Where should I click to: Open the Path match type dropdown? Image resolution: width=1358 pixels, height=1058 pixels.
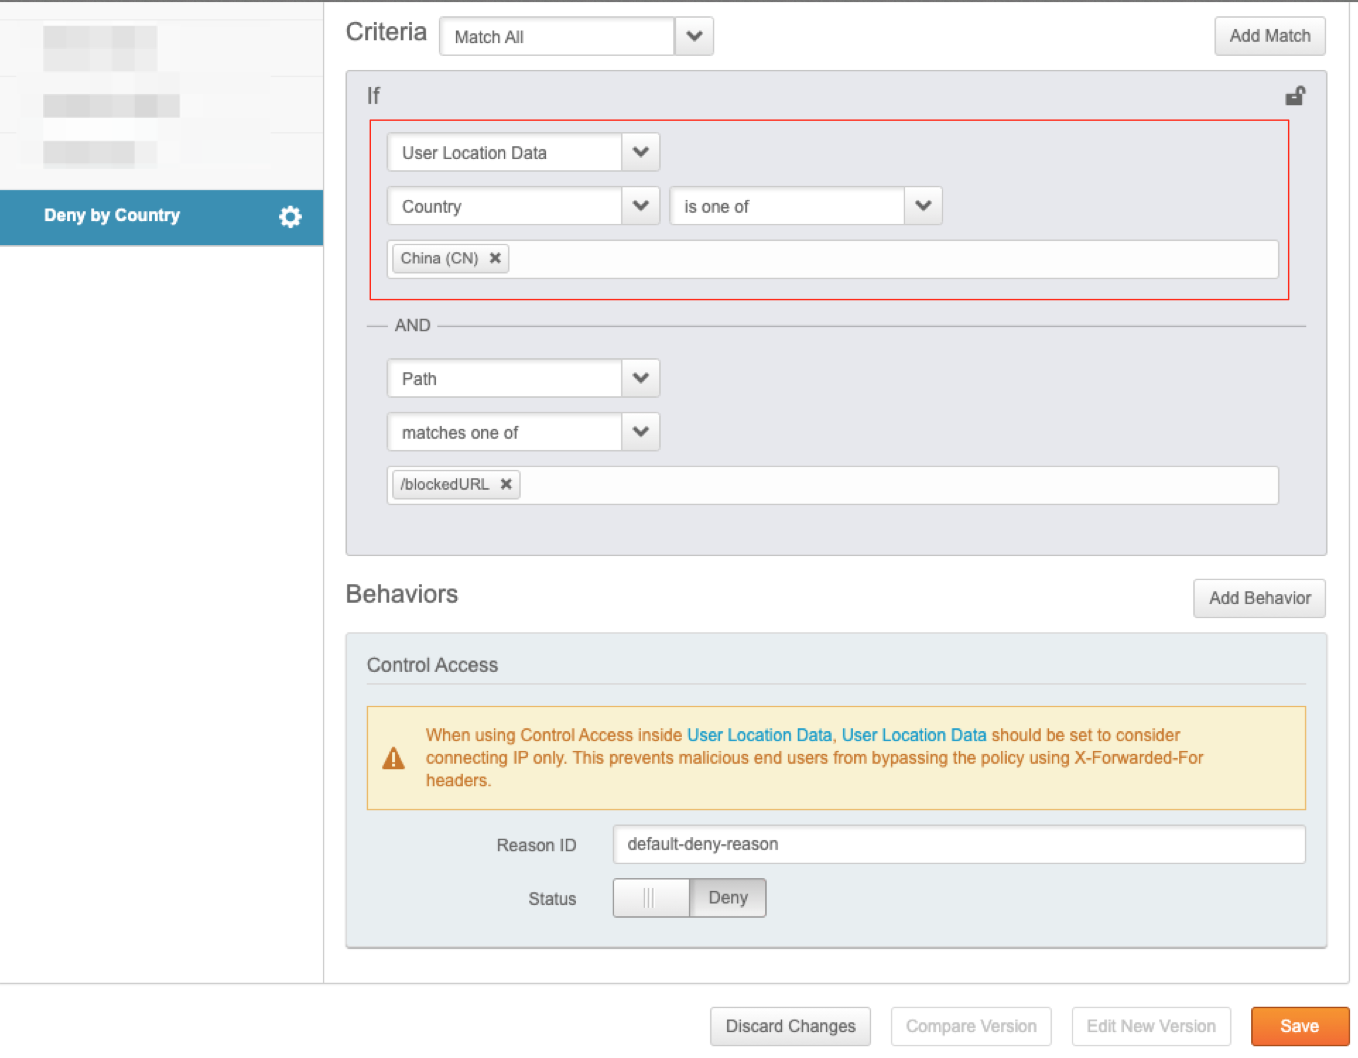click(641, 379)
